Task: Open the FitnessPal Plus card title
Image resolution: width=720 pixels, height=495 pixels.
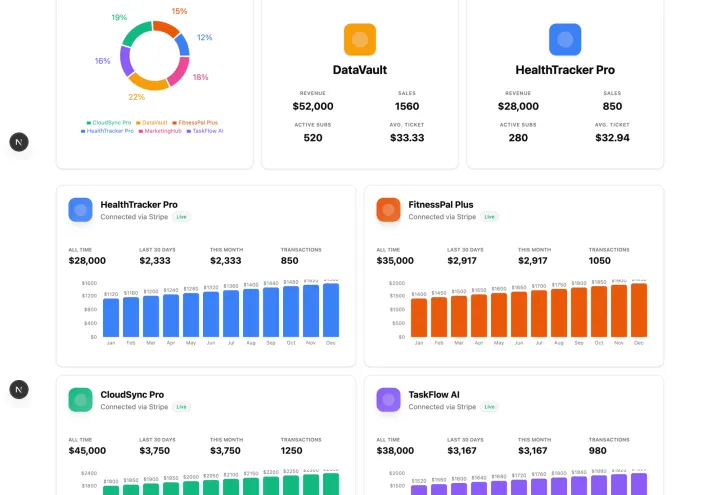Action: click(x=441, y=205)
